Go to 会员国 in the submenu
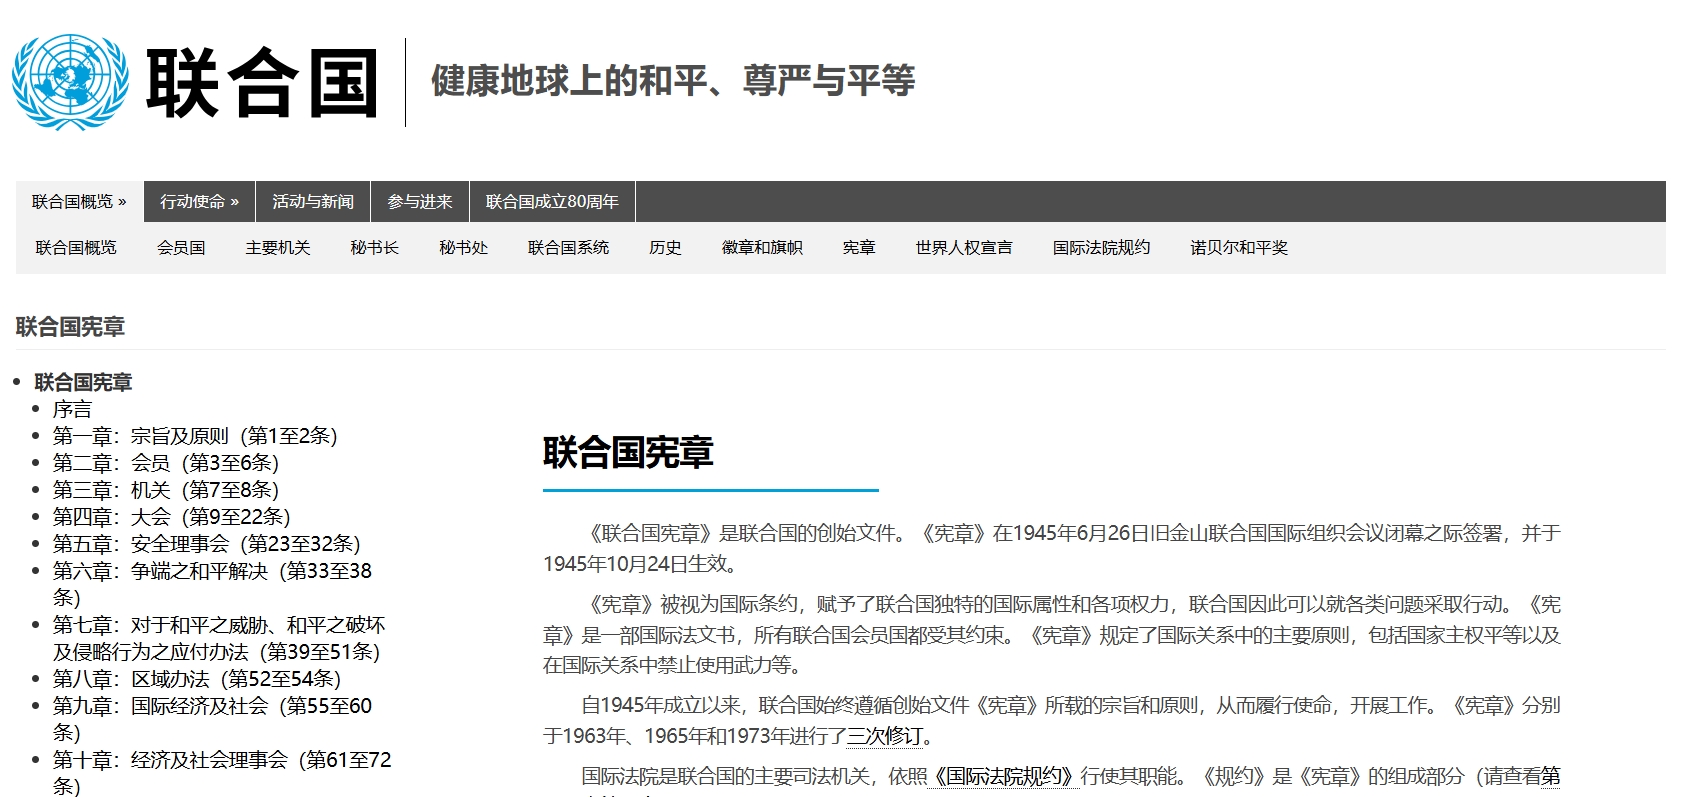 (x=181, y=248)
